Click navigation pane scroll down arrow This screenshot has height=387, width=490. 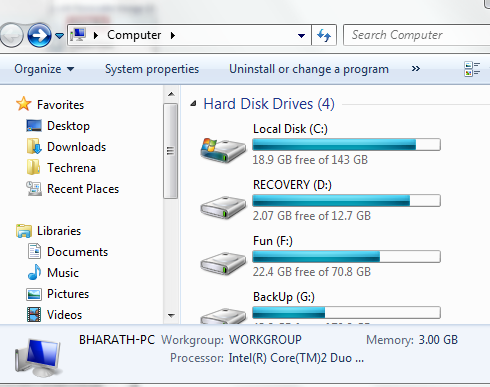click(171, 315)
